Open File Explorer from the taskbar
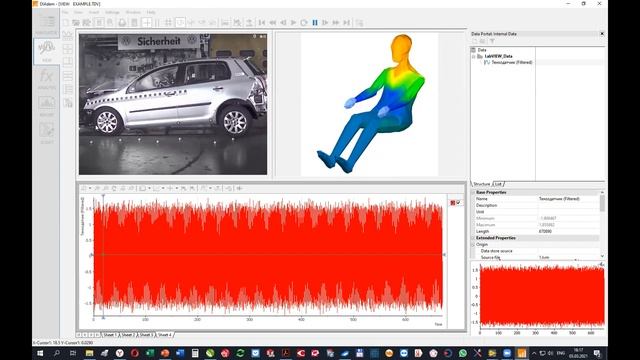This screenshot has width=640, height=360. click(x=89, y=353)
